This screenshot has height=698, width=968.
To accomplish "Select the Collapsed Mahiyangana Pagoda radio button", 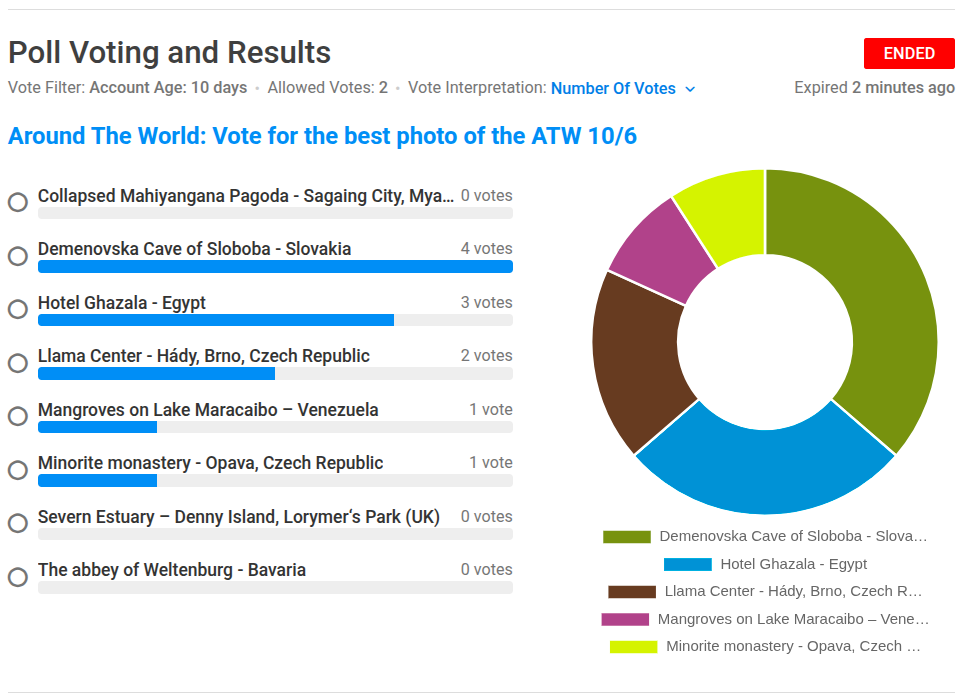I will (18, 202).
